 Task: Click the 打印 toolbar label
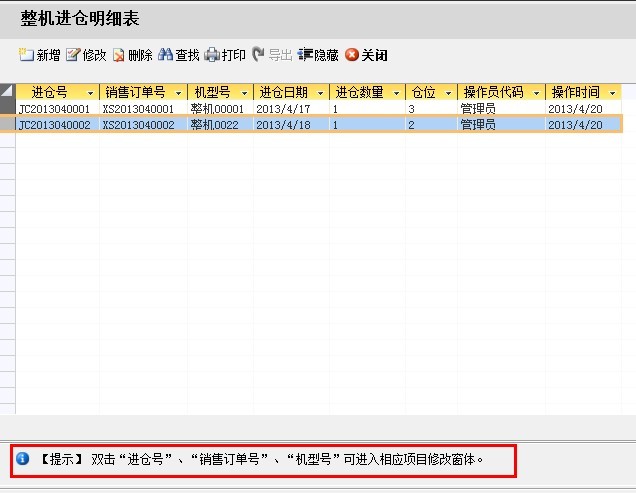[234, 55]
